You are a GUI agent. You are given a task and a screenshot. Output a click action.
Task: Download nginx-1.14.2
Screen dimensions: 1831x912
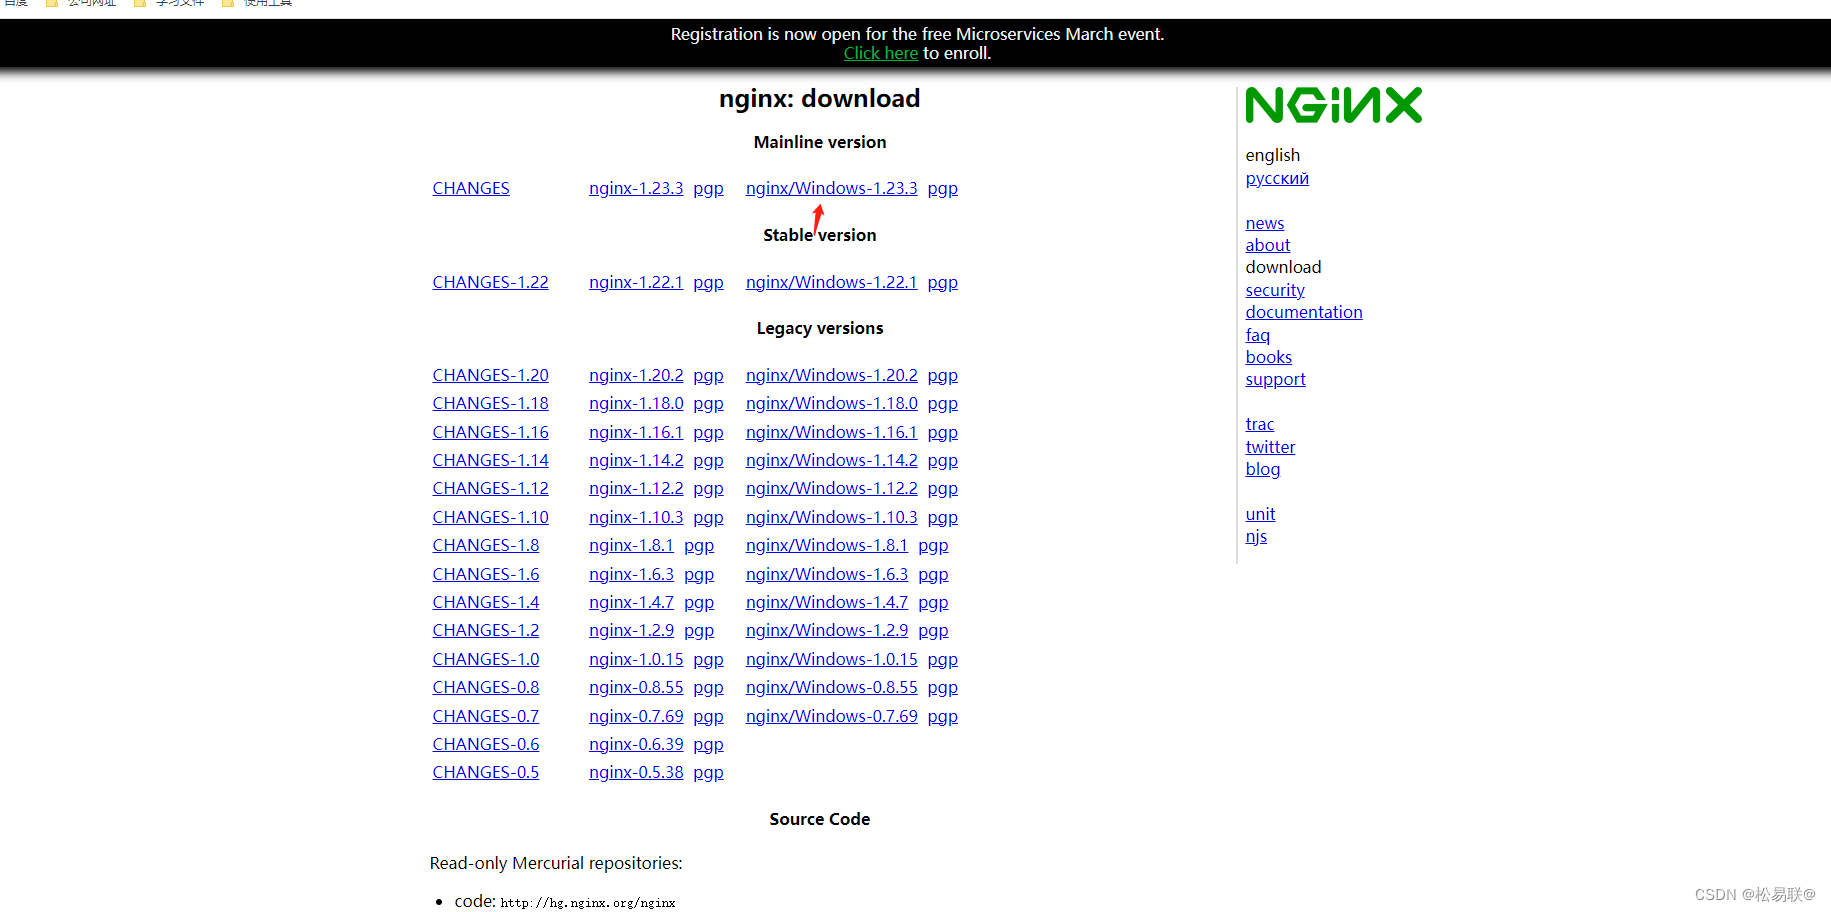(x=636, y=460)
